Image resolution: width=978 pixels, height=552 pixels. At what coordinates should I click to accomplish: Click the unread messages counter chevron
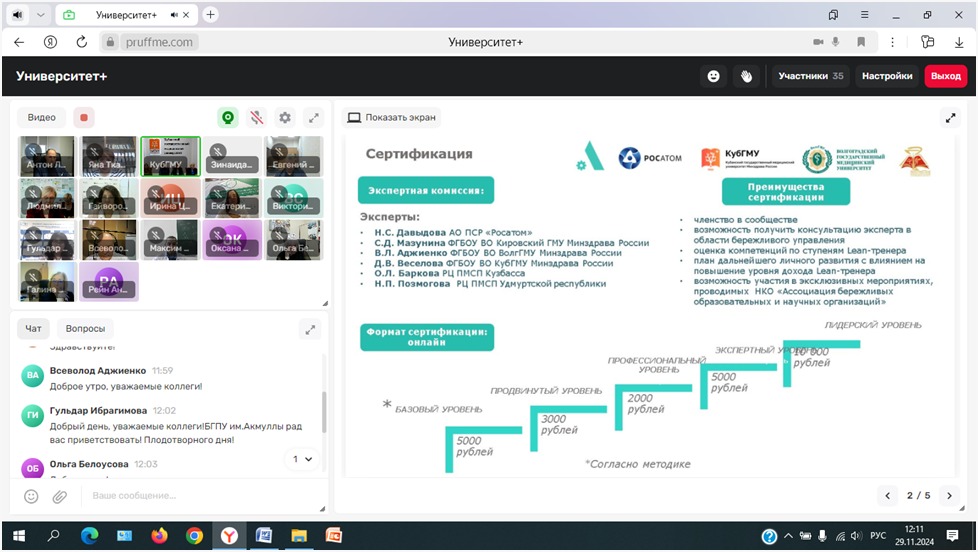click(301, 459)
